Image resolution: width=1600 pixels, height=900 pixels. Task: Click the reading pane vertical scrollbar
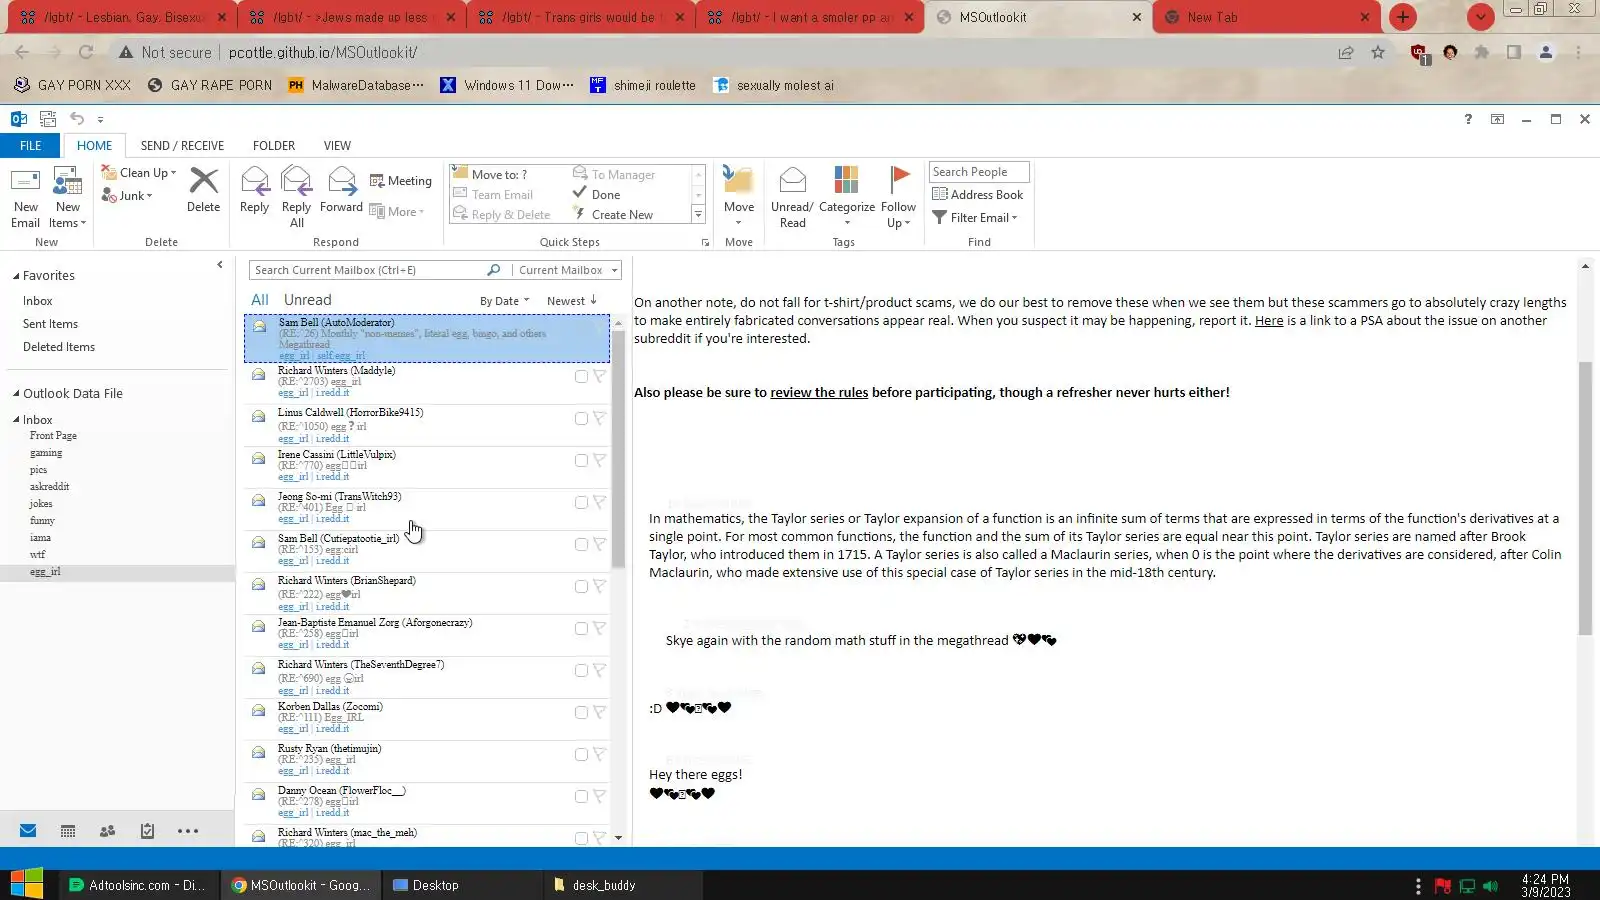1585,498
